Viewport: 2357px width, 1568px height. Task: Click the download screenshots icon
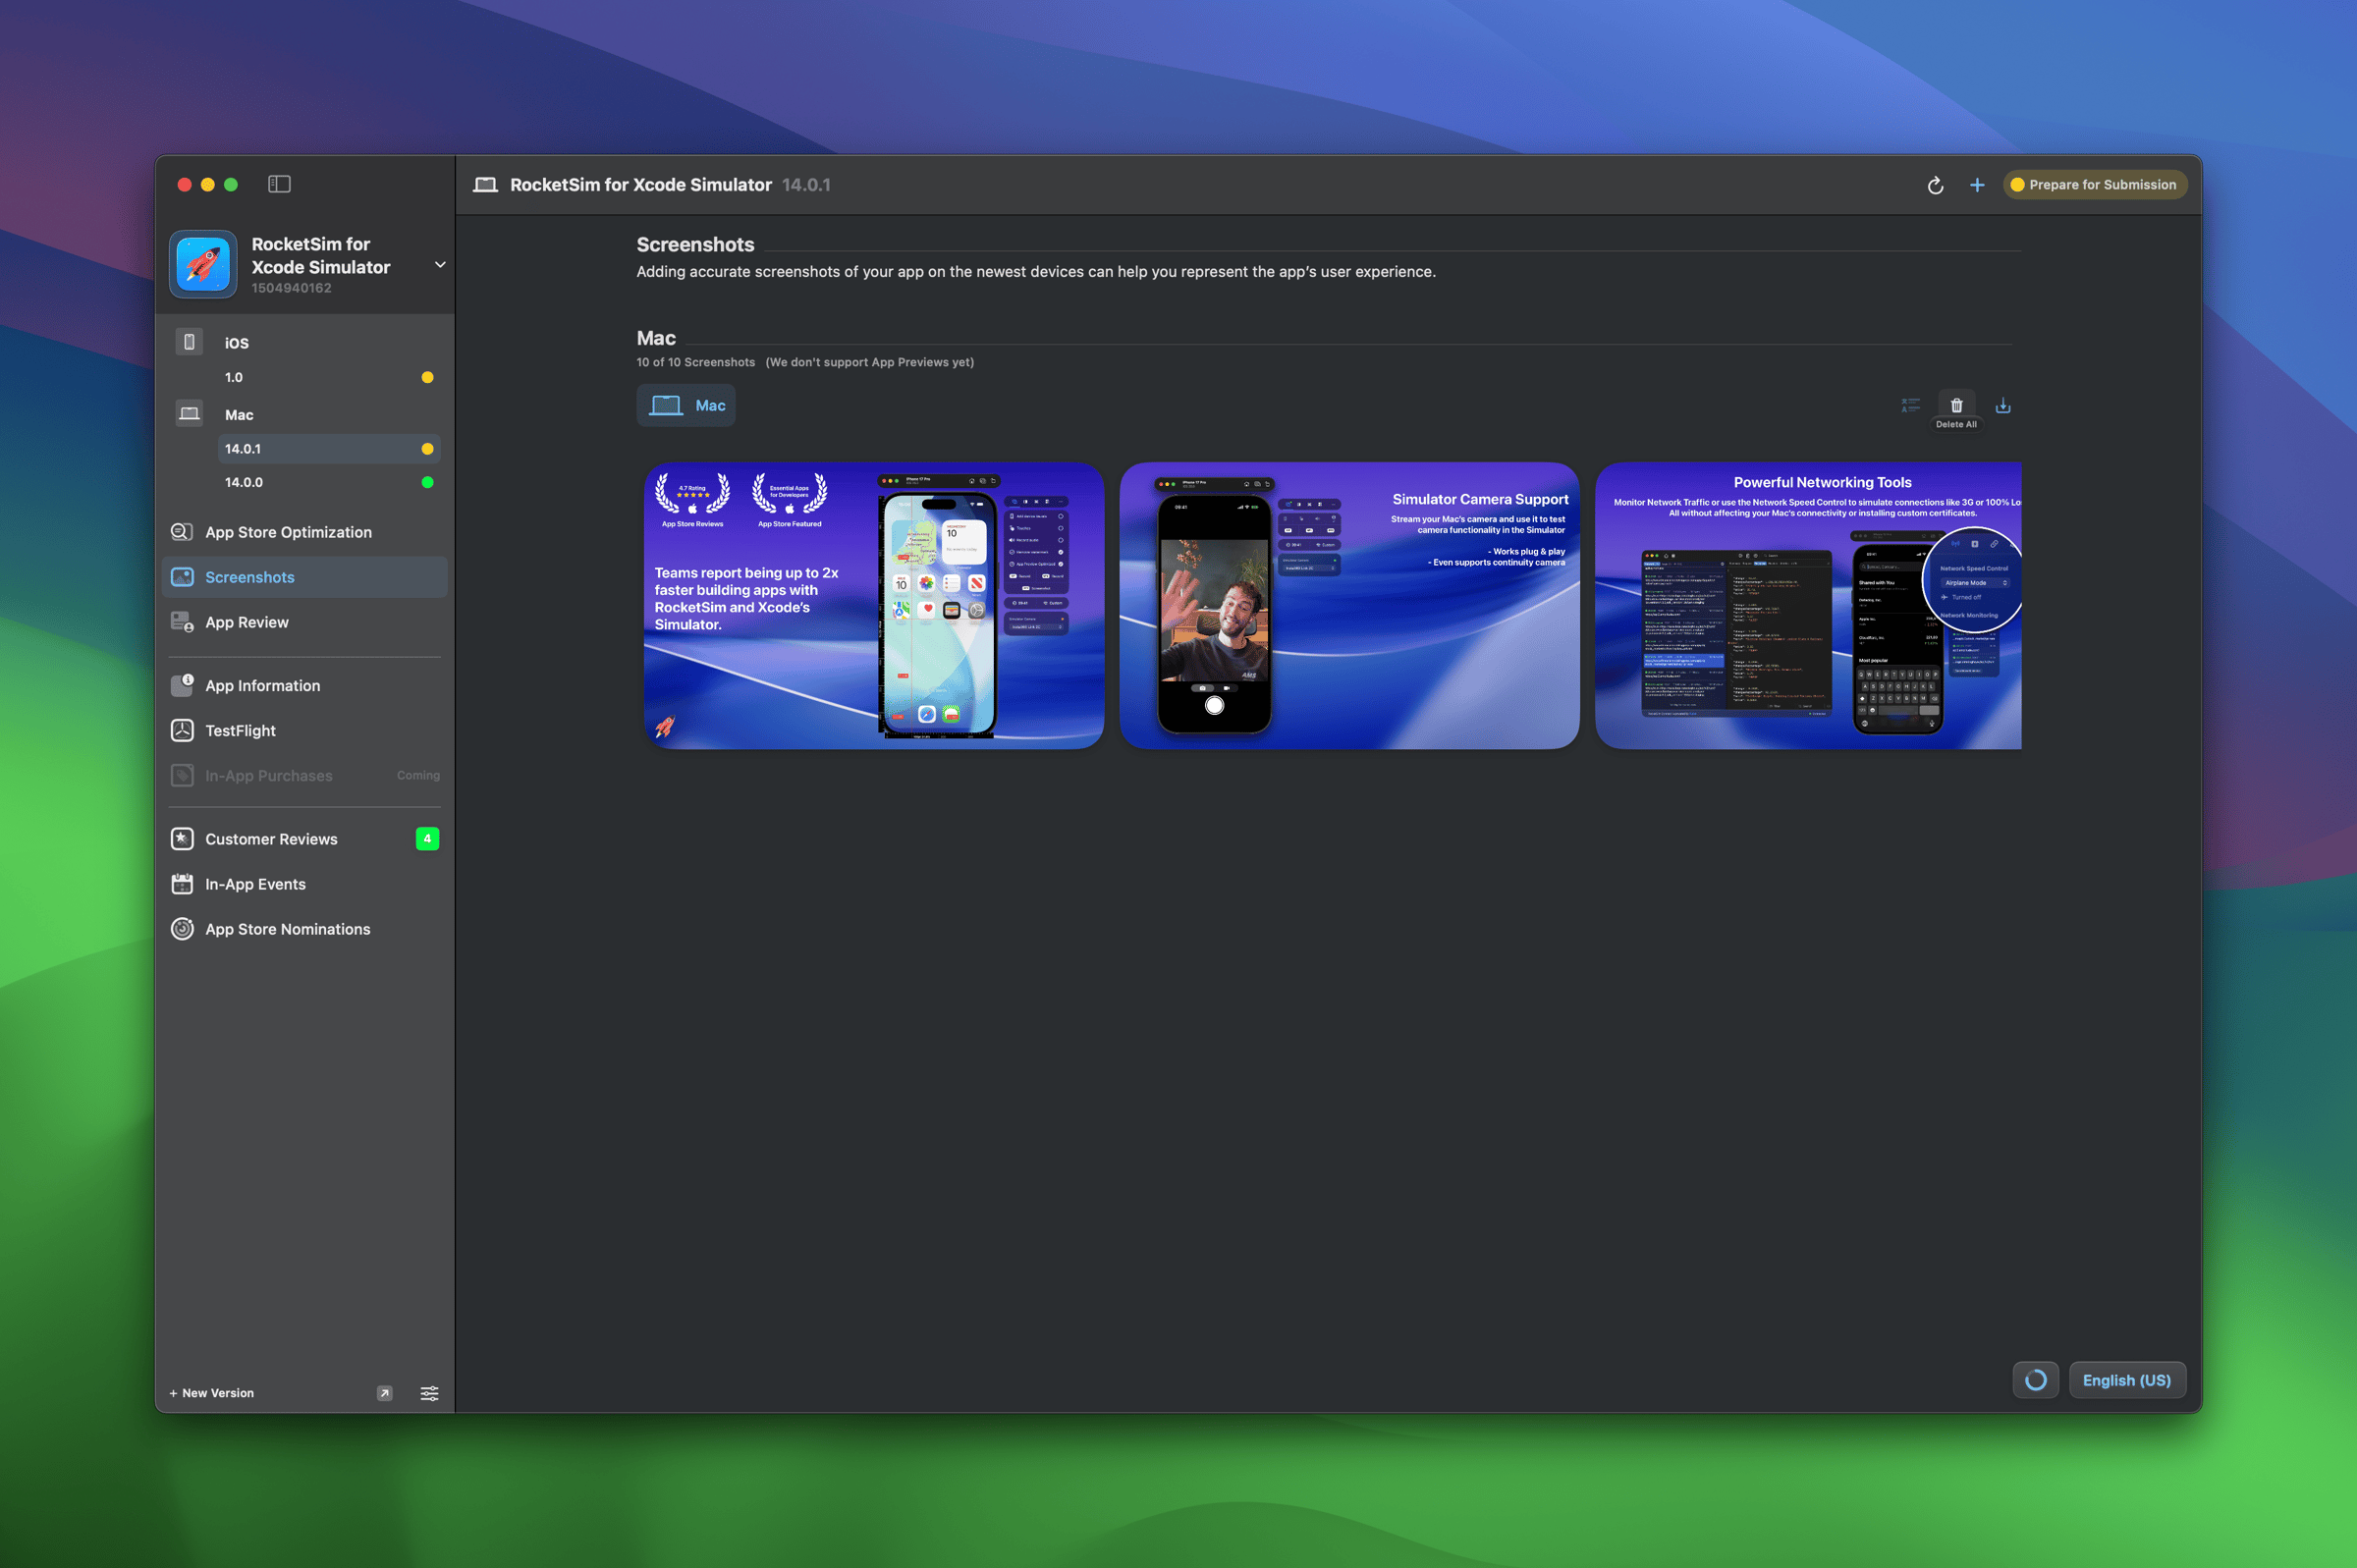2003,405
